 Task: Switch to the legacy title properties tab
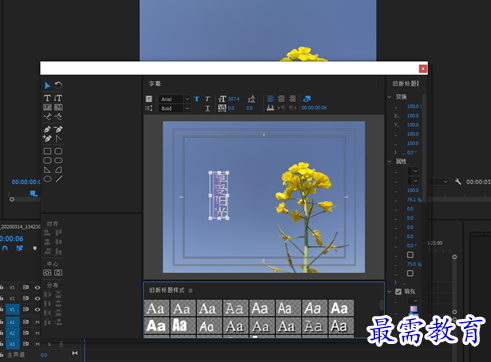pos(405,83)
